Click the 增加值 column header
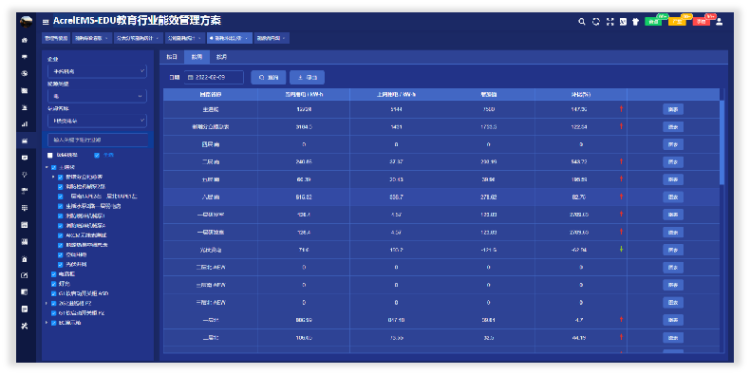This screenshot has width=750, height=375. coord(488,95)
